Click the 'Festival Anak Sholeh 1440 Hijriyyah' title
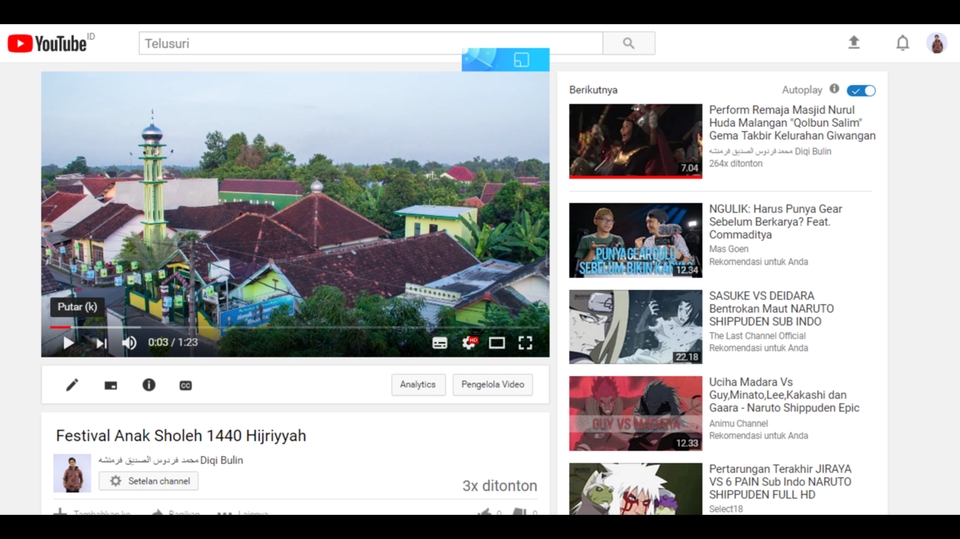 point(181,435)
